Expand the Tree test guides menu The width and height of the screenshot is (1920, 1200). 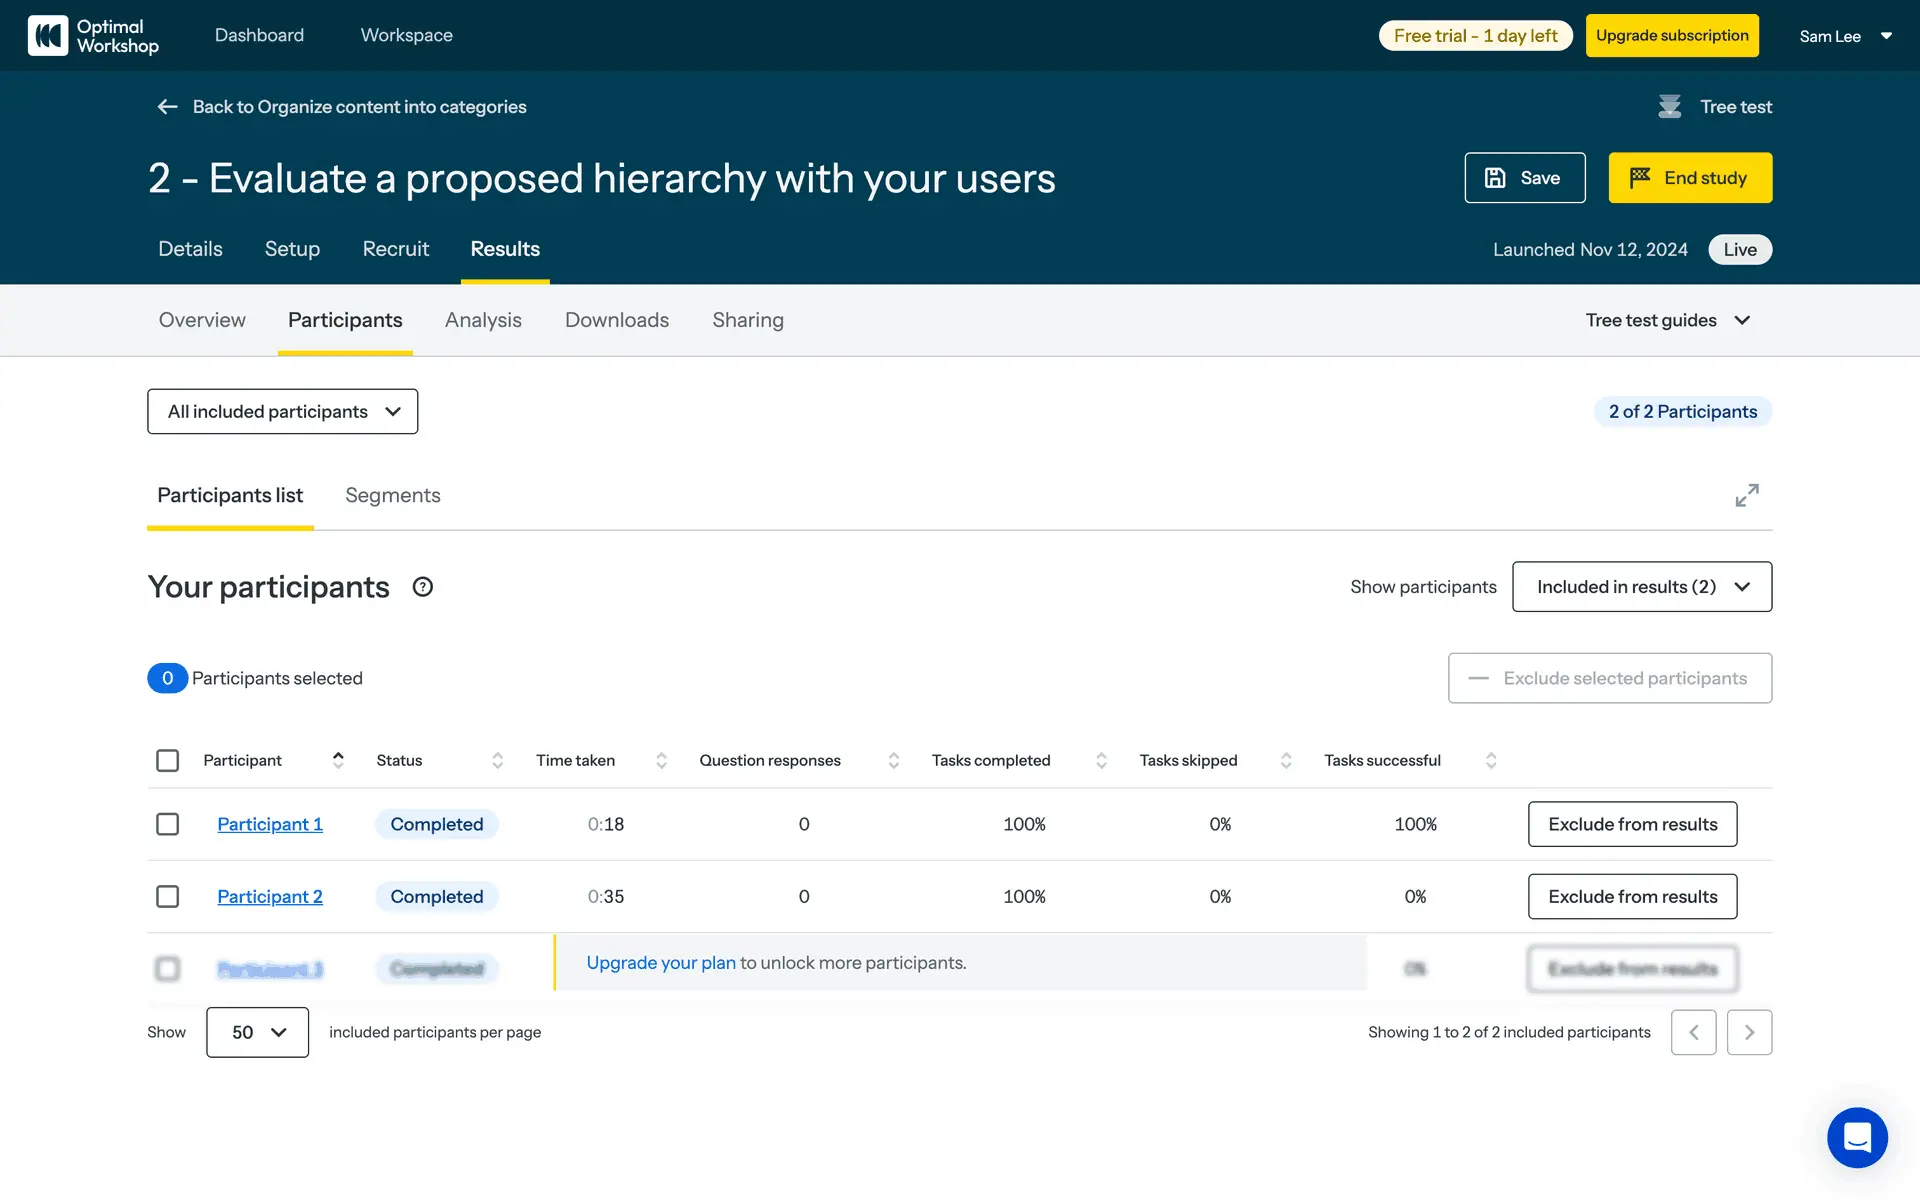tap(1667, 320)
